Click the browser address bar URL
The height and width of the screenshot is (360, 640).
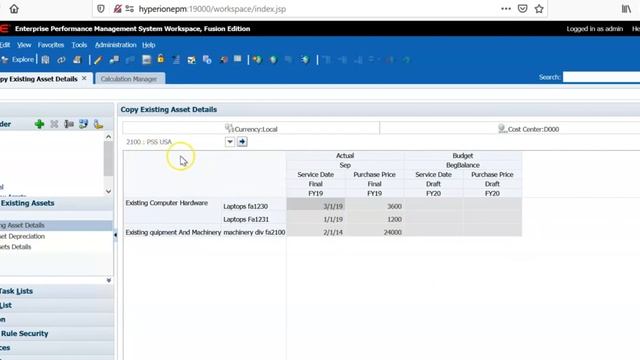212,9
